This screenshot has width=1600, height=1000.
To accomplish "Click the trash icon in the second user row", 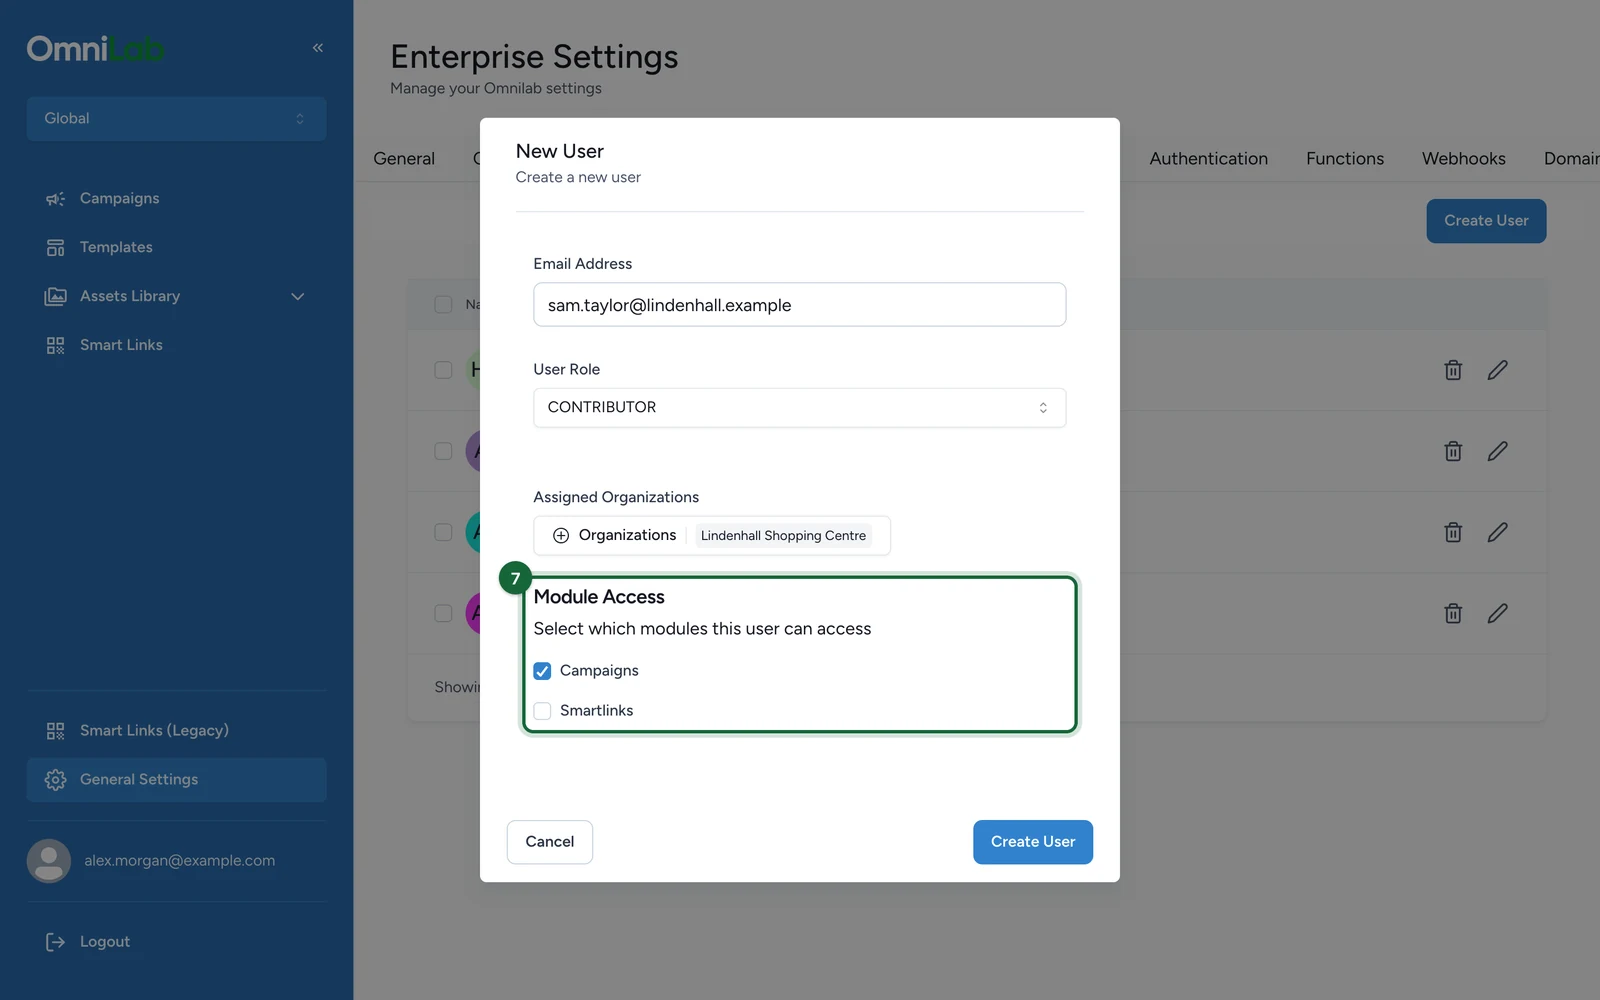I will point(1453,451).
